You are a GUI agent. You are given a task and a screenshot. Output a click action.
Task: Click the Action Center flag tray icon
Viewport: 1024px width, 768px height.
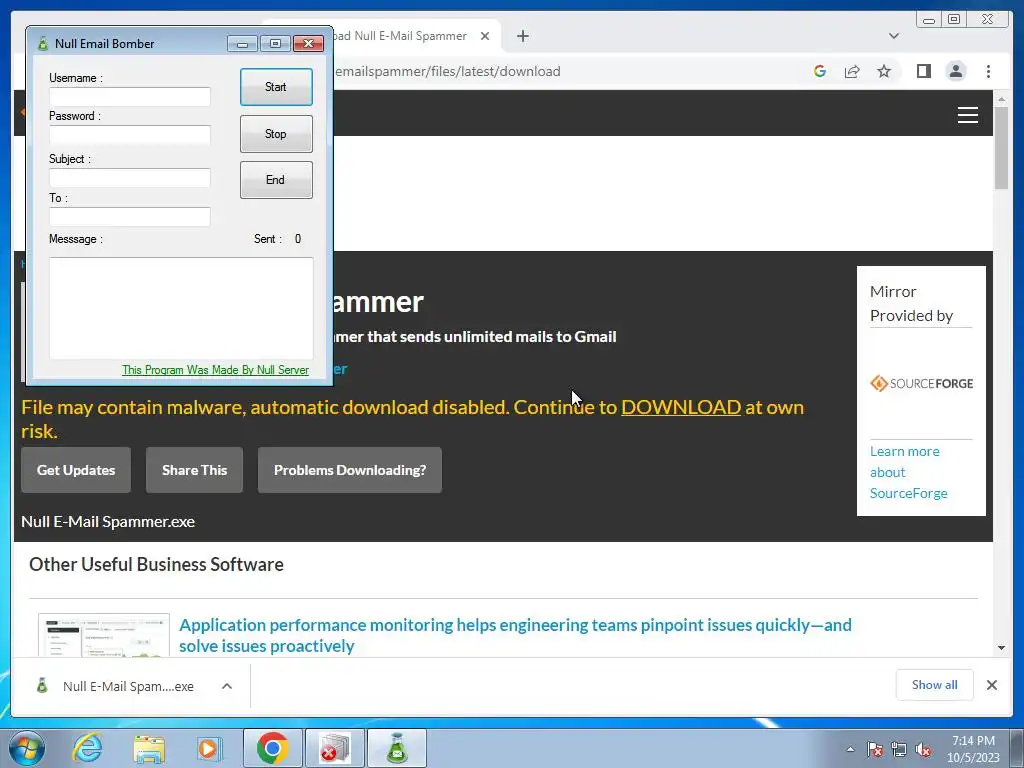[875, 749]
